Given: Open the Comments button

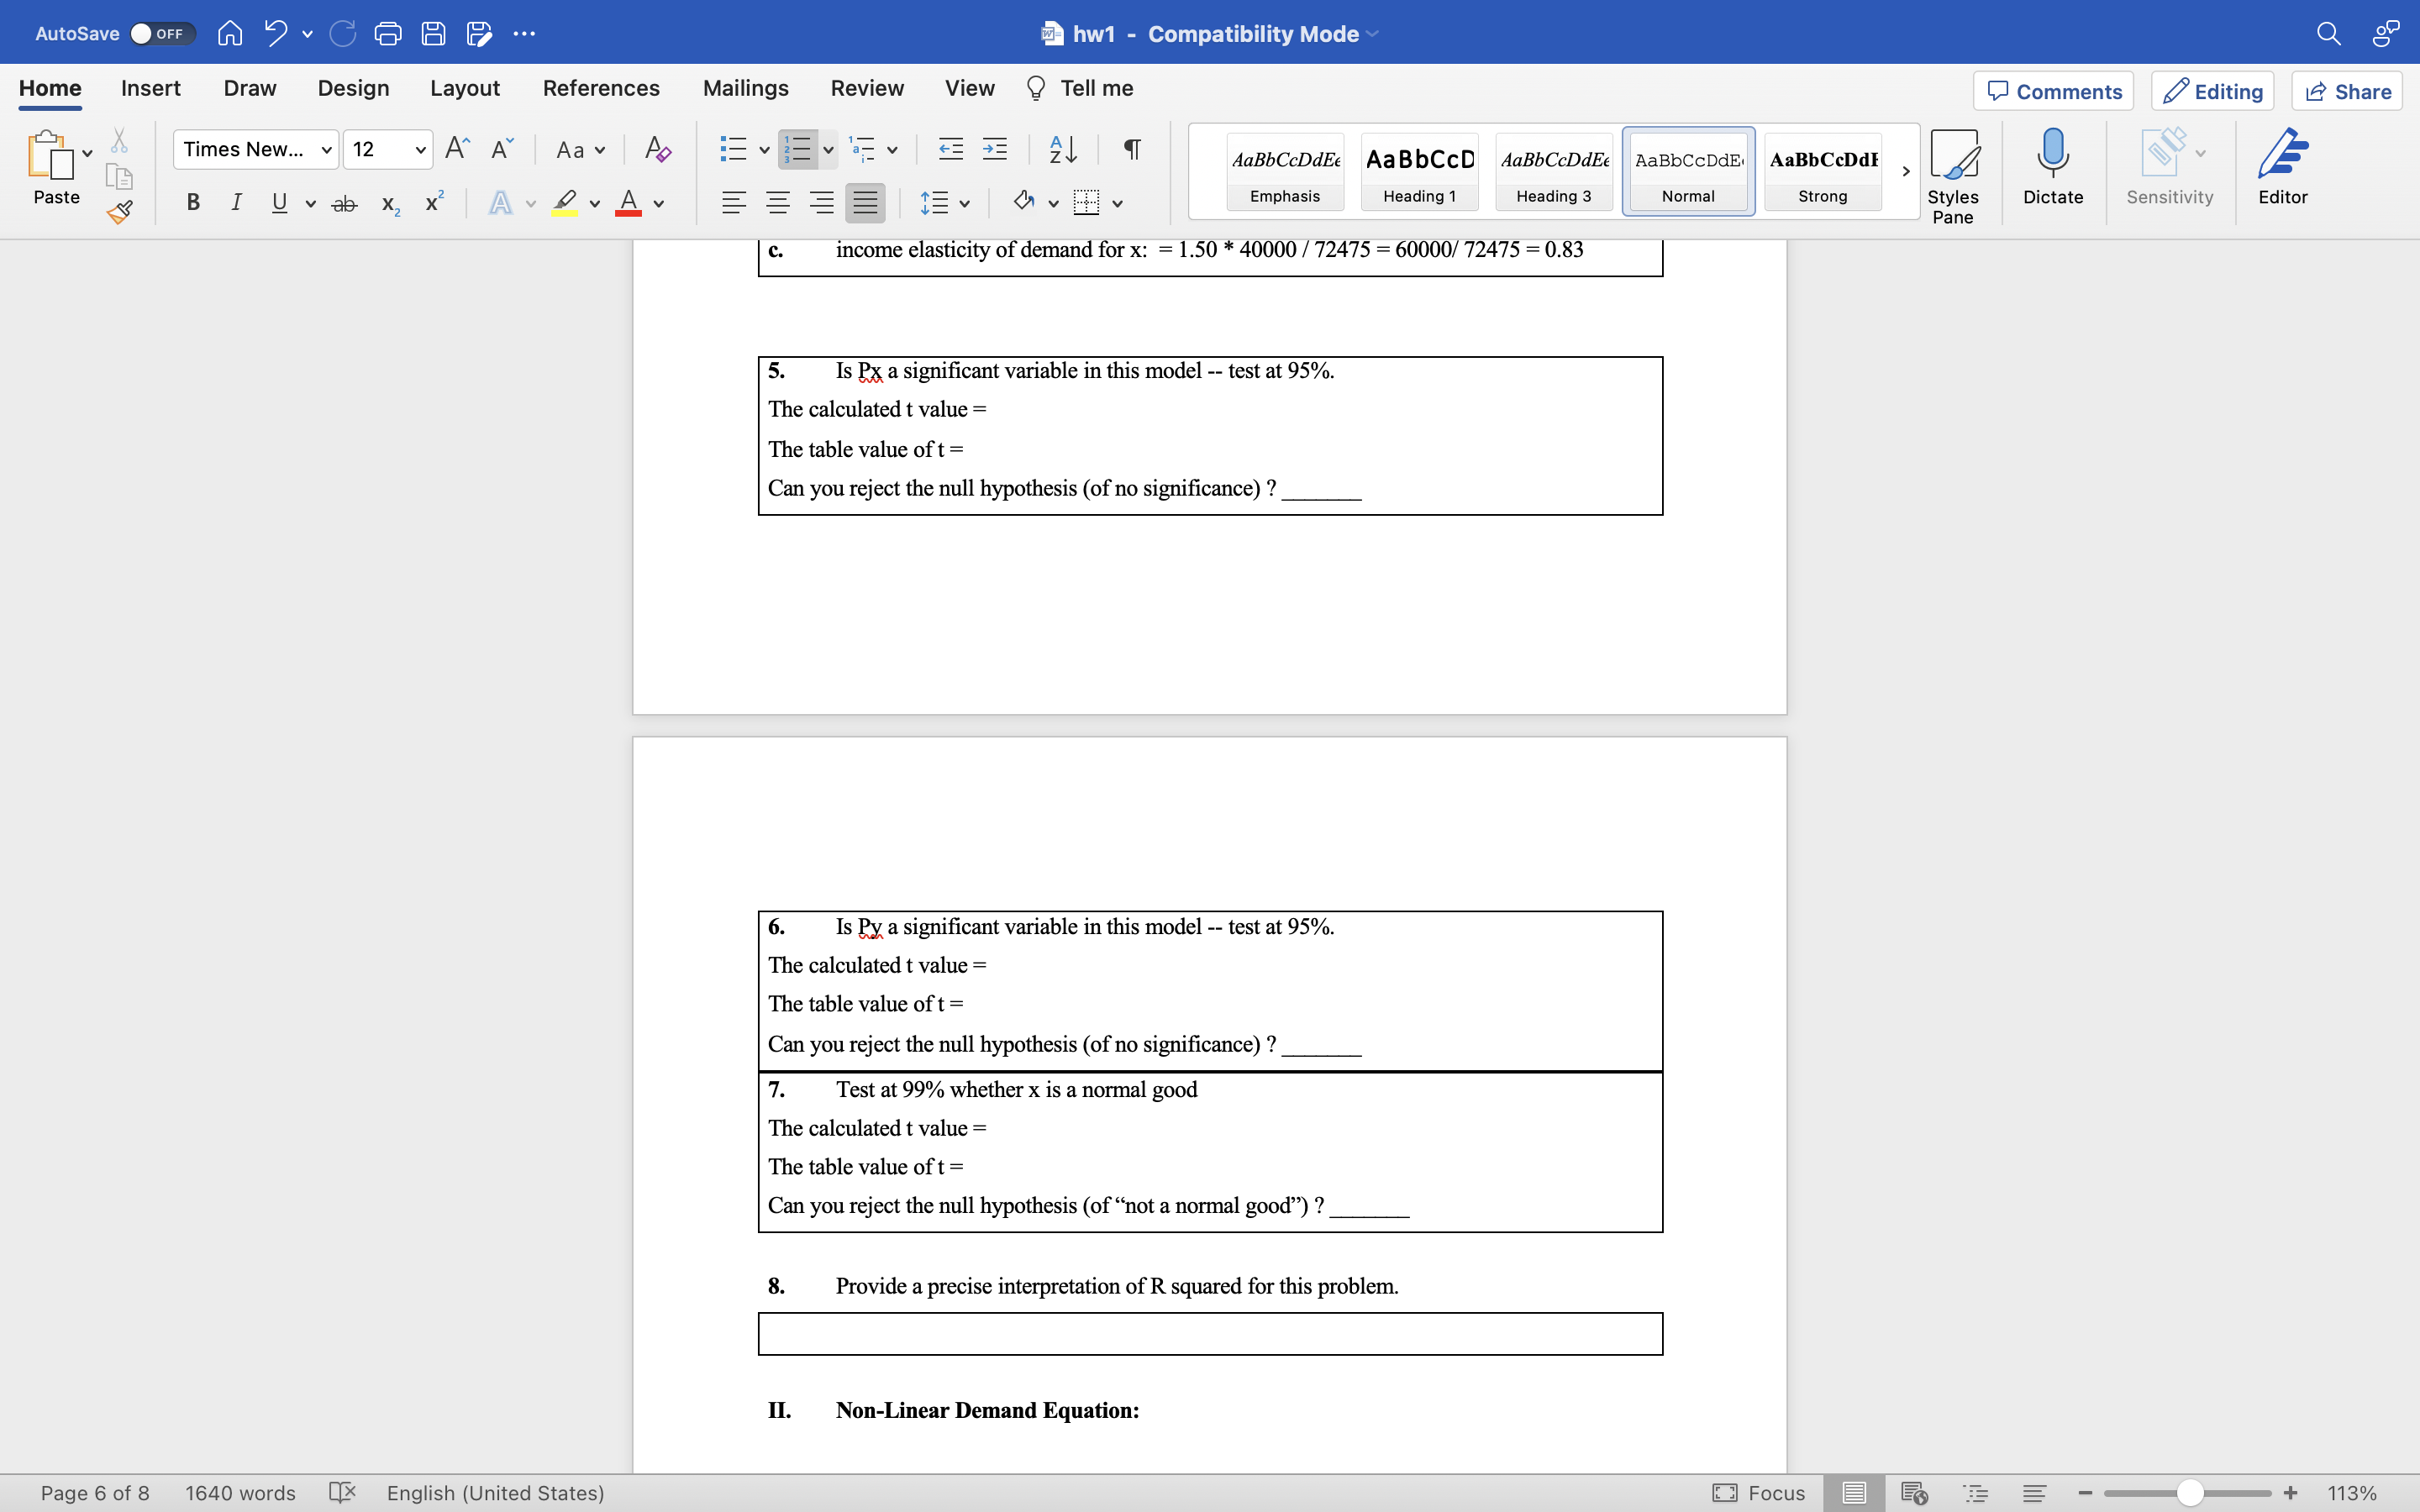Looking at the screenshot, I should click(x=2053, y=92).
